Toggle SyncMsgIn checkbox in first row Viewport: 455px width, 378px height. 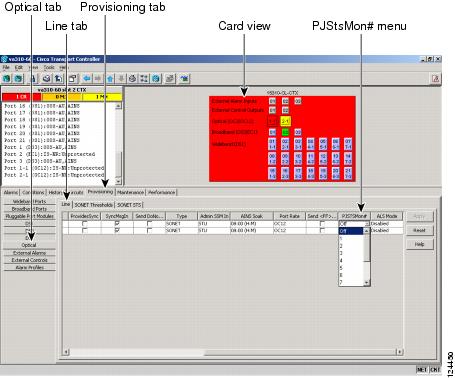[117, 224]
